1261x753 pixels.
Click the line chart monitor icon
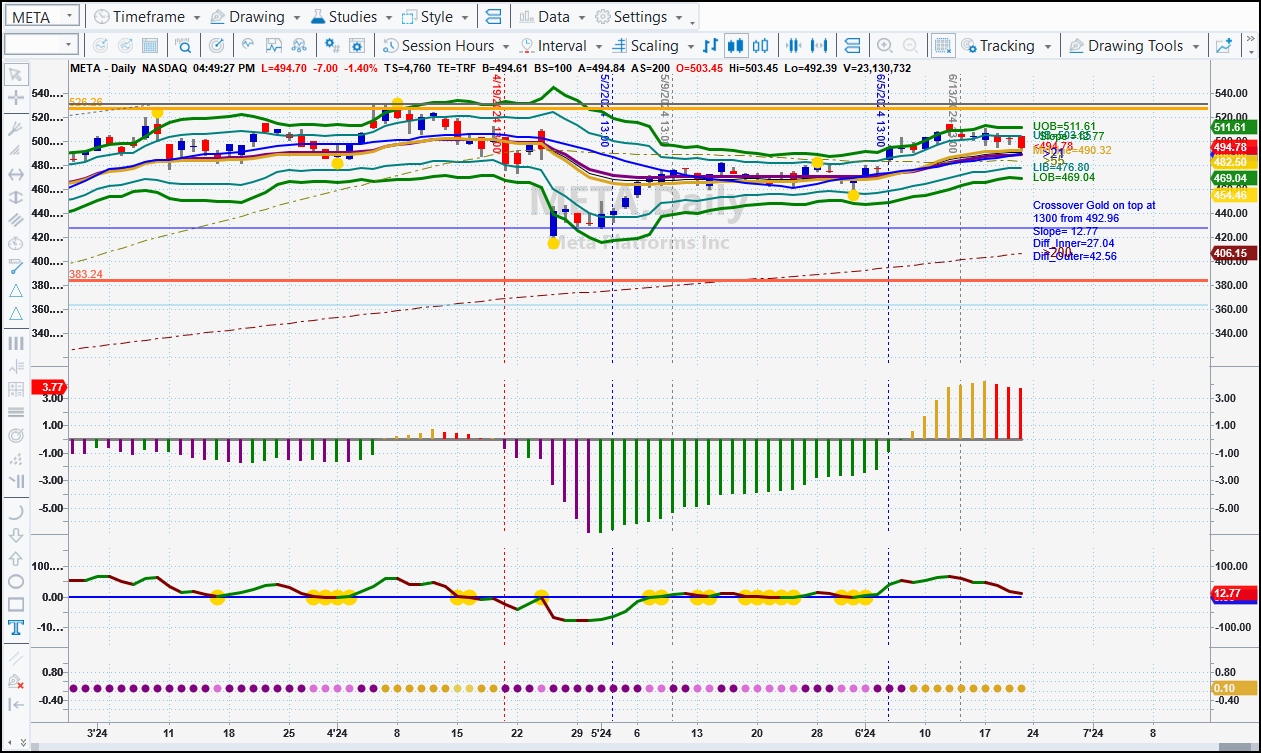(274, 45)
